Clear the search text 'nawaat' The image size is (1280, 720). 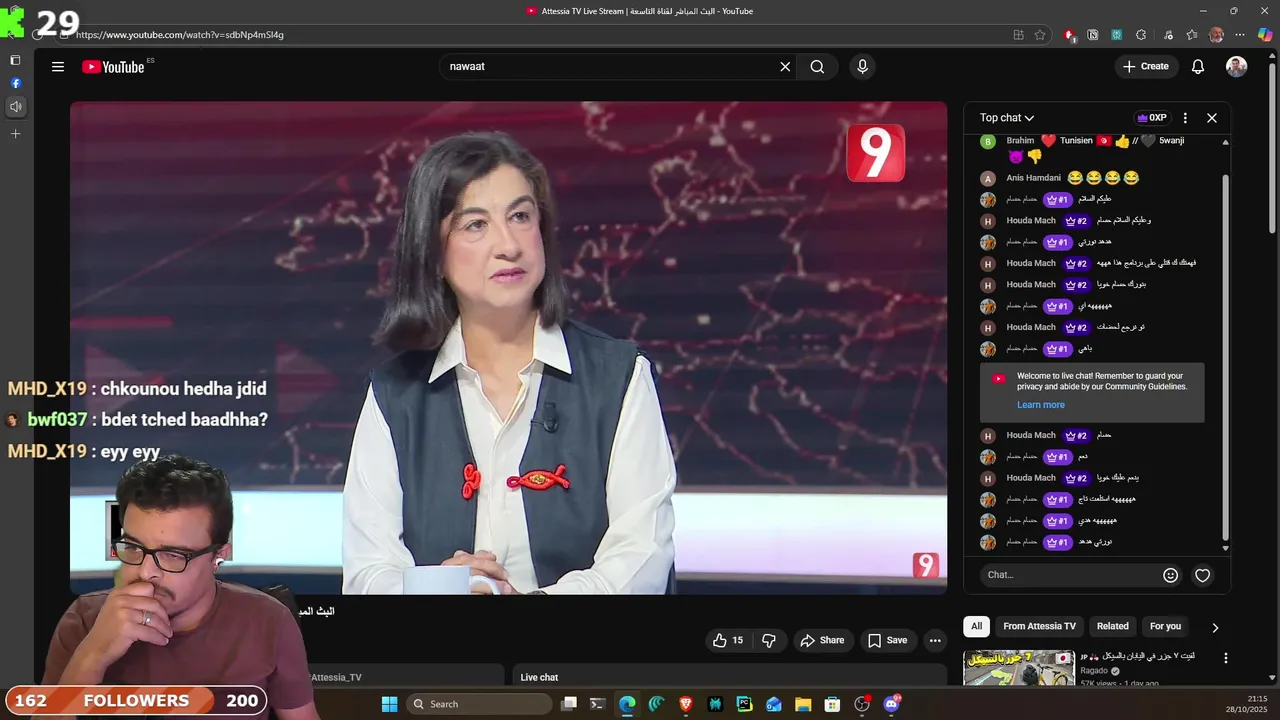coord(785,67)
